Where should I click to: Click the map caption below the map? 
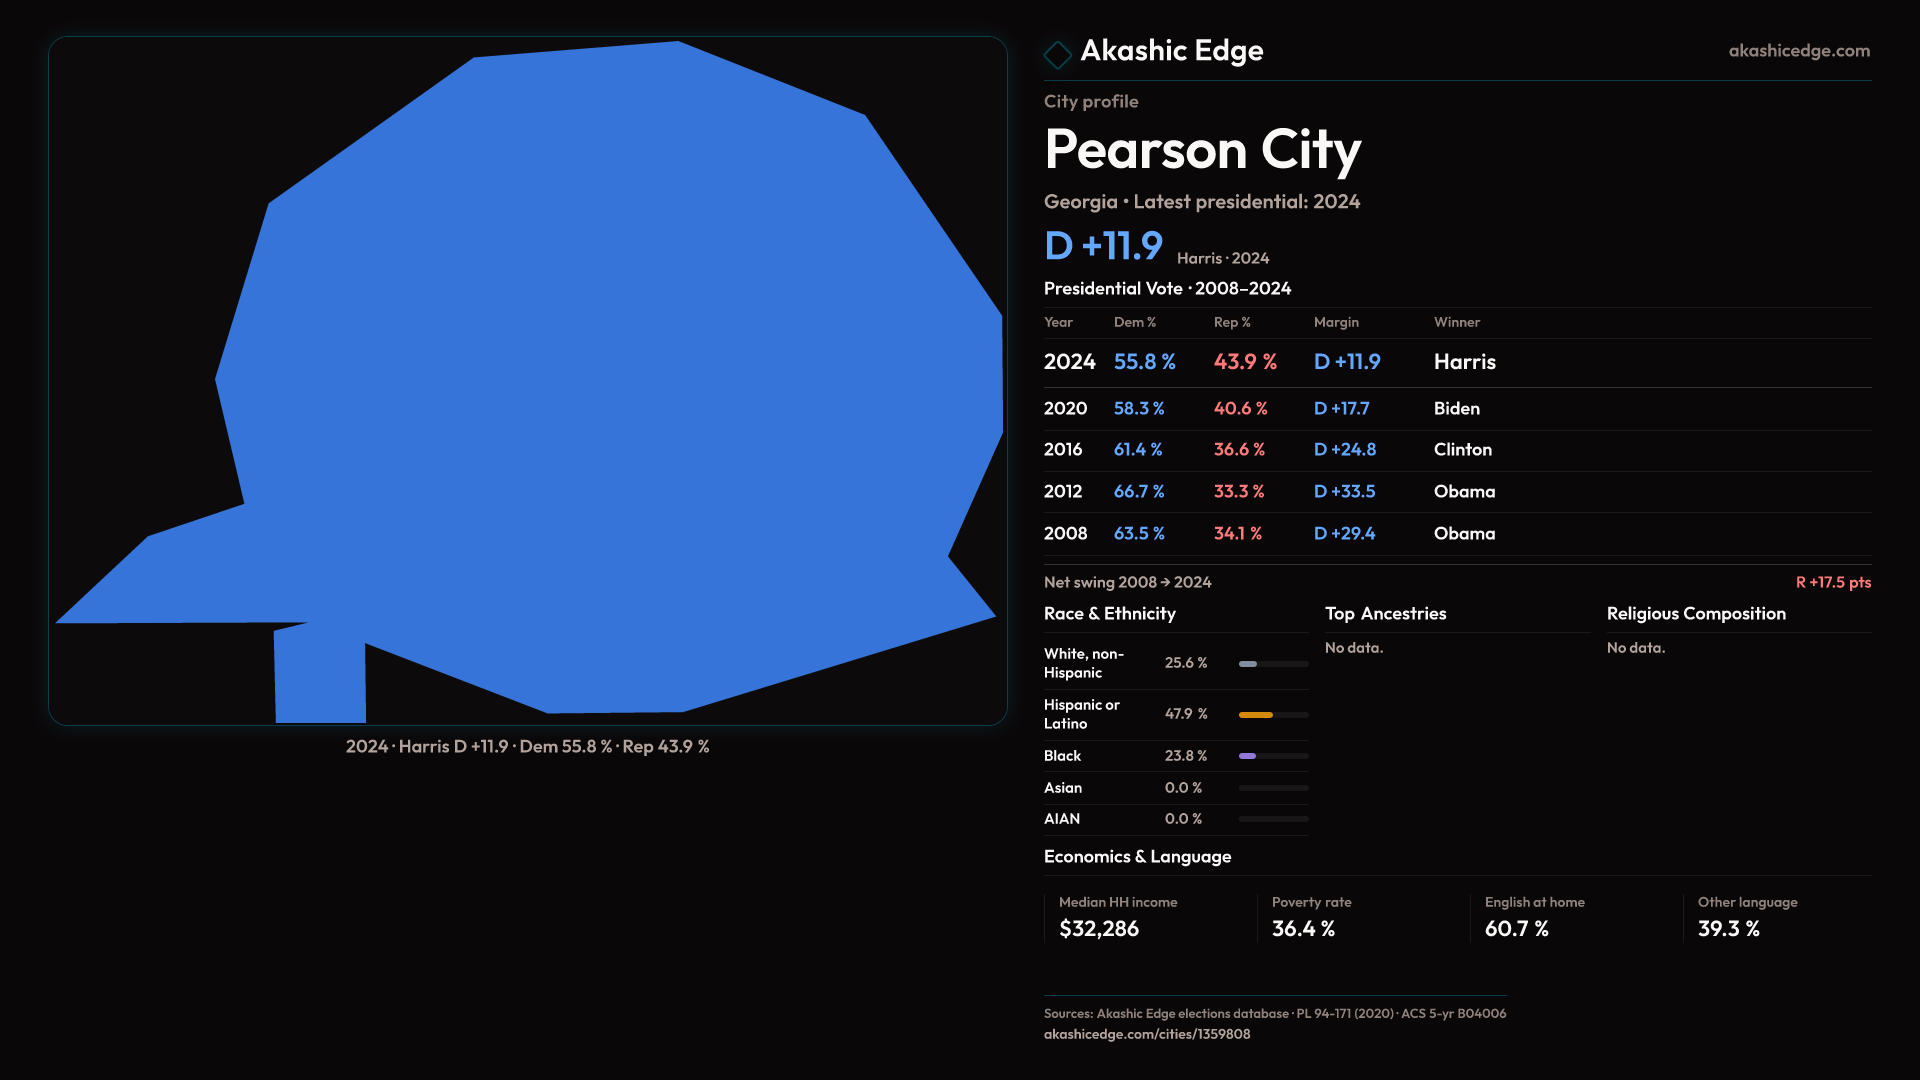click(x=527, y=747)
